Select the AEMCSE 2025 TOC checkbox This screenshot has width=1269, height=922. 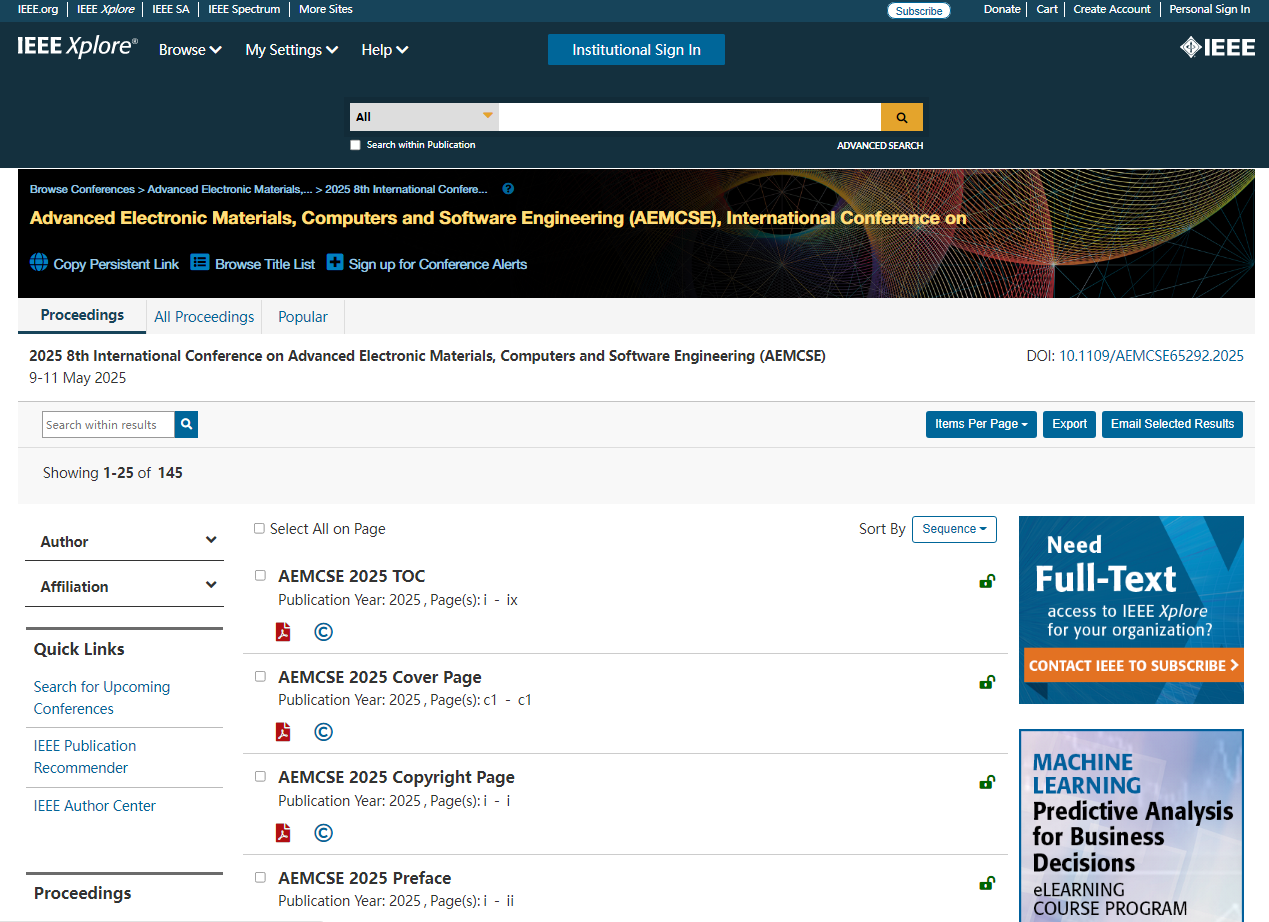[260, 575]
